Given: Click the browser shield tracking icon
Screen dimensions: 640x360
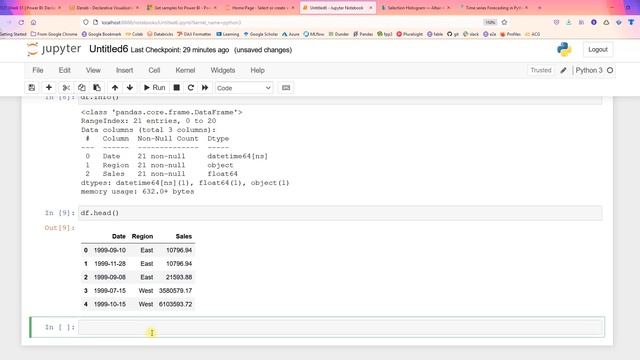Looking at the screenshot, I should (x=85, y=22).
